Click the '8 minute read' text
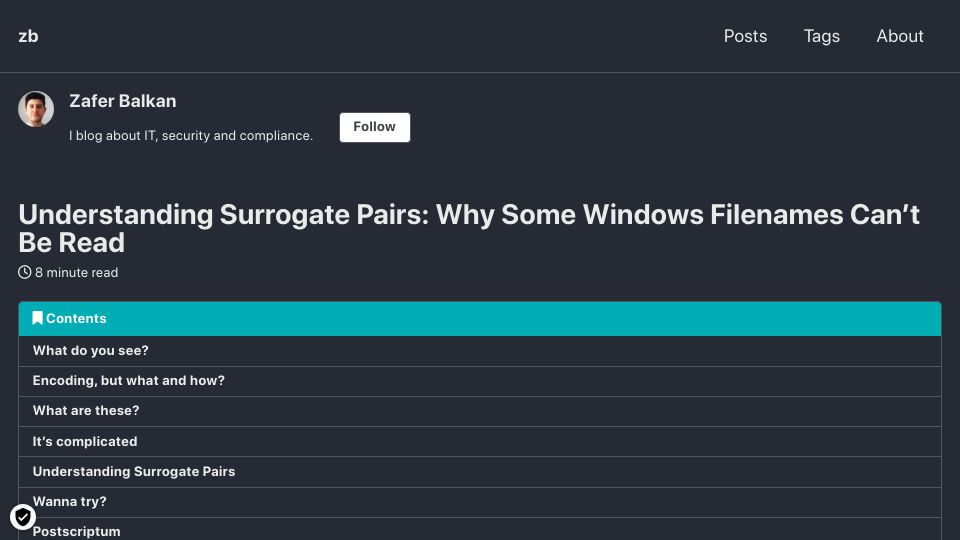The image size is (960, 540). pyautogui.click(x=77, y=272)
